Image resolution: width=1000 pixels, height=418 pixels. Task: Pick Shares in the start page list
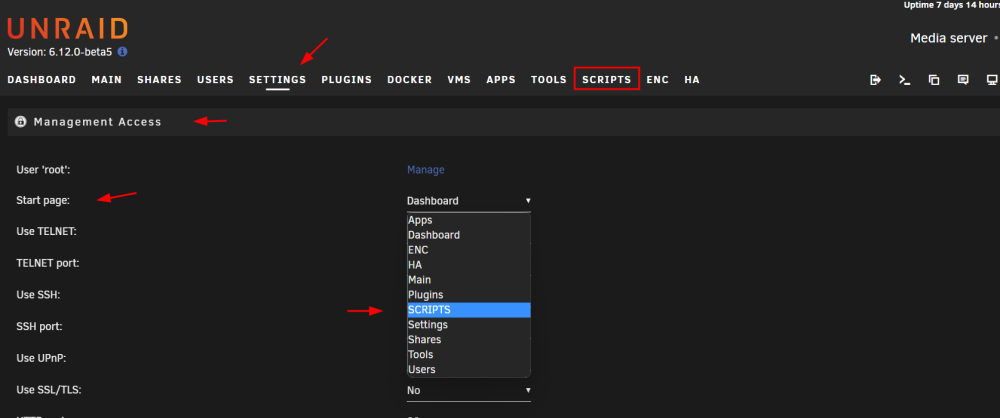[469, 340]
